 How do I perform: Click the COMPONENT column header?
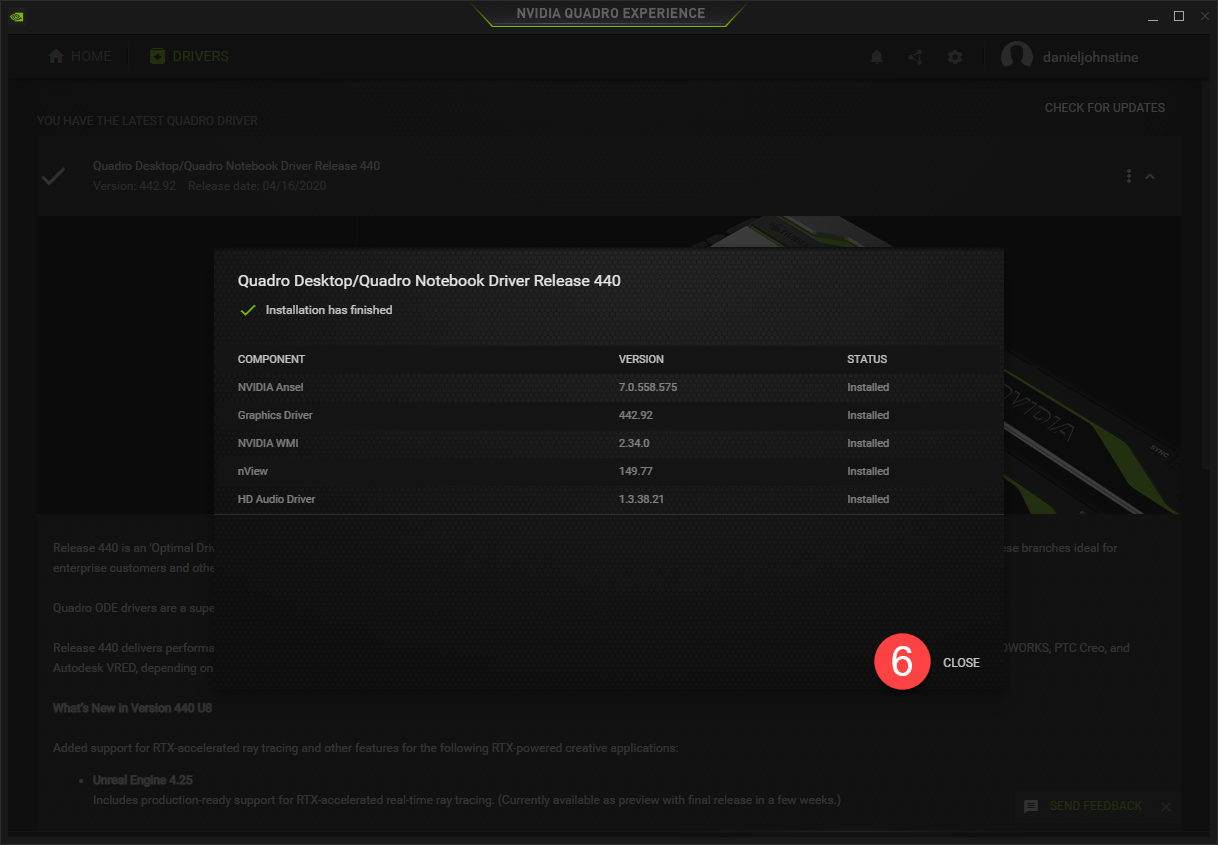pos(271,359)
